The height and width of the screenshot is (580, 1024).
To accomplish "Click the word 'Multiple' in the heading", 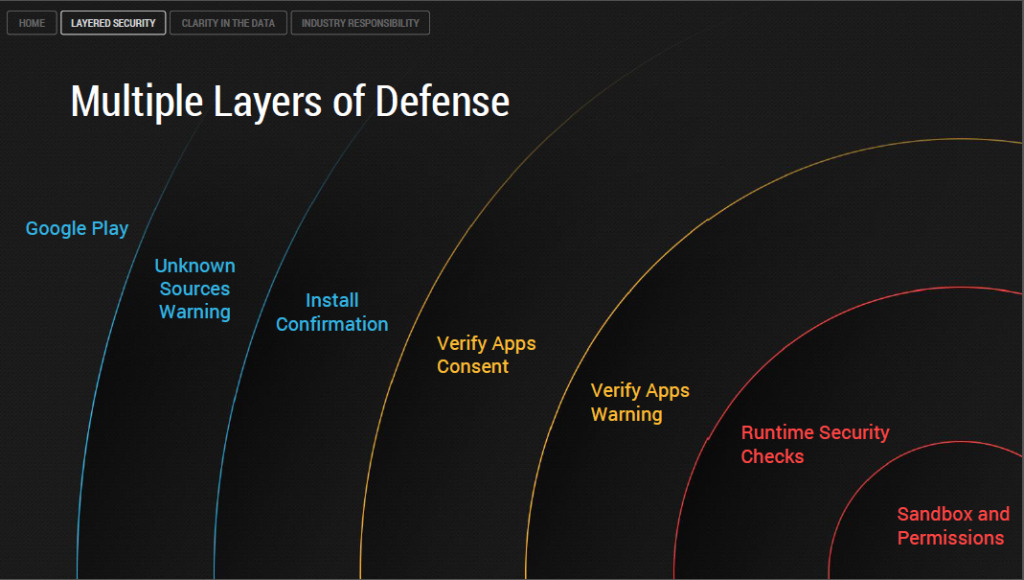I will [x=134, y=102].
